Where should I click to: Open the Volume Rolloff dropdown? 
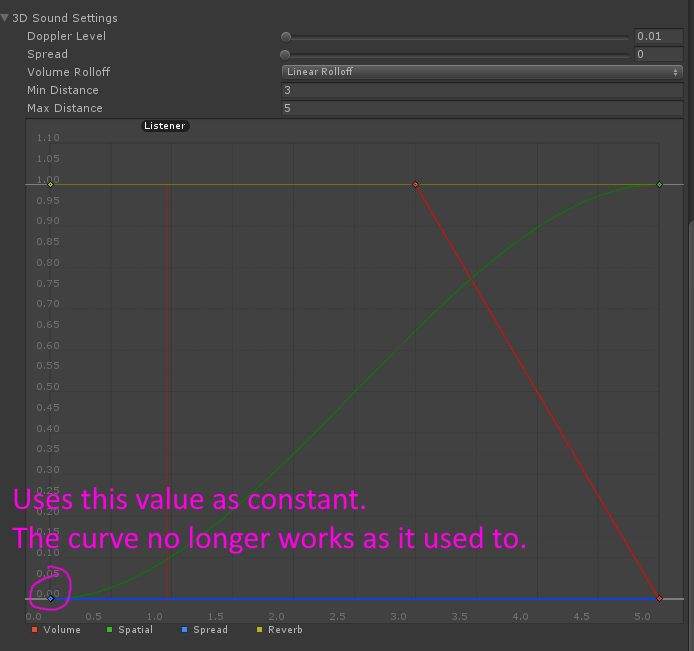(x=481, y=72)
